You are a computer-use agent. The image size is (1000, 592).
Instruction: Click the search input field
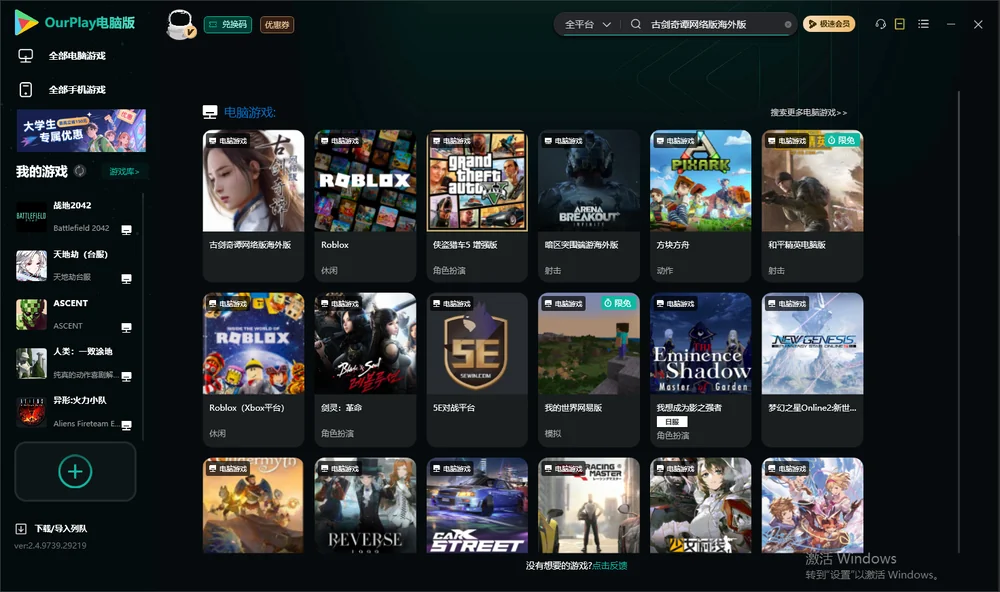pyautogui.click(x=714, y=24)
